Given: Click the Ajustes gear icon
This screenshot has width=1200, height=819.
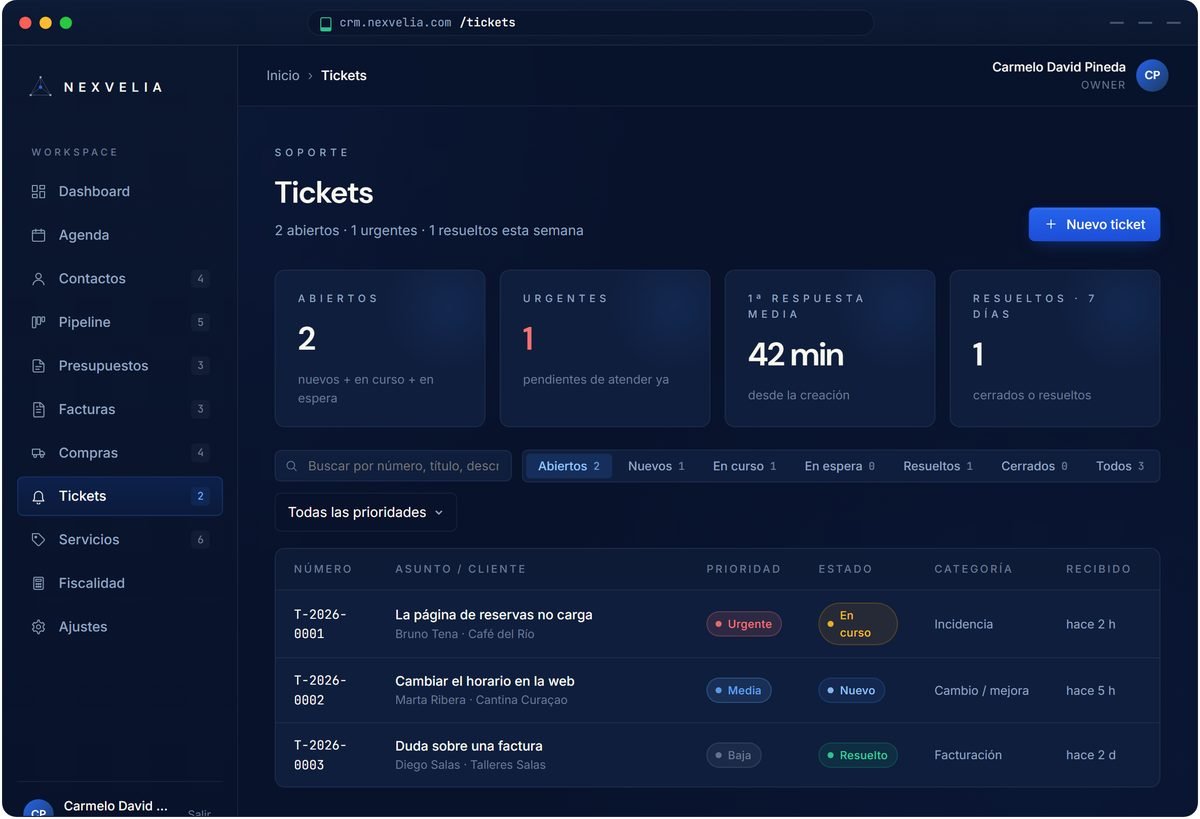Looking at the screenshot, I should (x=38, y=627).
